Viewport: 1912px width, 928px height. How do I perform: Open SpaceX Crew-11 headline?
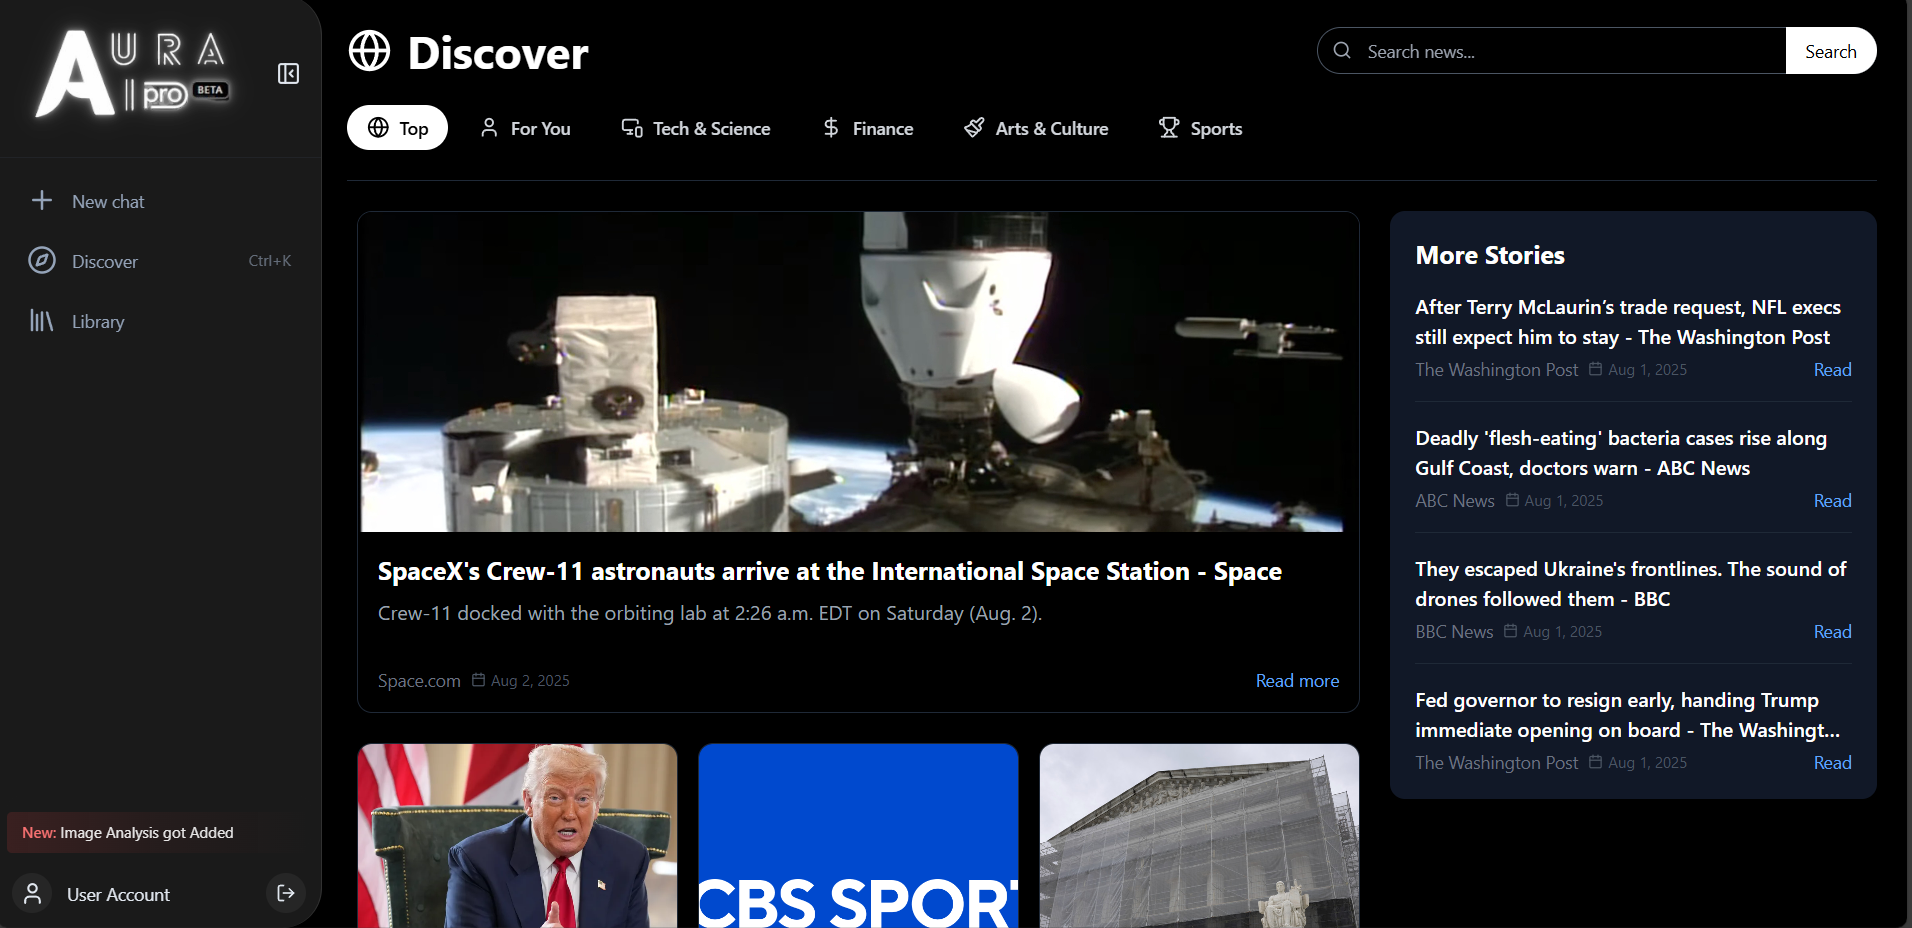coord(829,571)
